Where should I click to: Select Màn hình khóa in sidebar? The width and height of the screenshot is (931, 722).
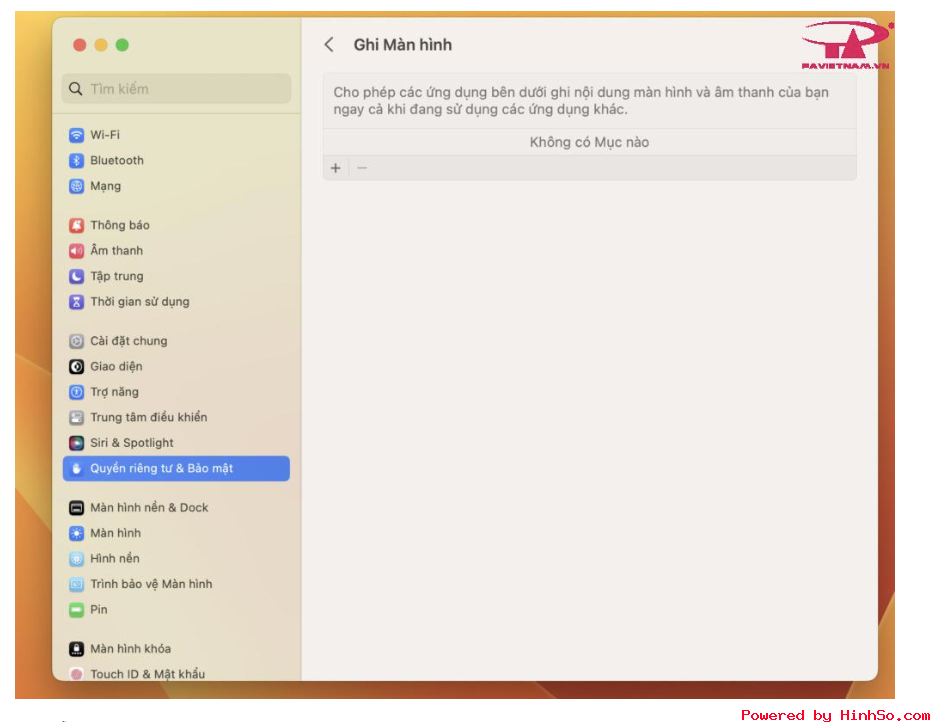130,649
